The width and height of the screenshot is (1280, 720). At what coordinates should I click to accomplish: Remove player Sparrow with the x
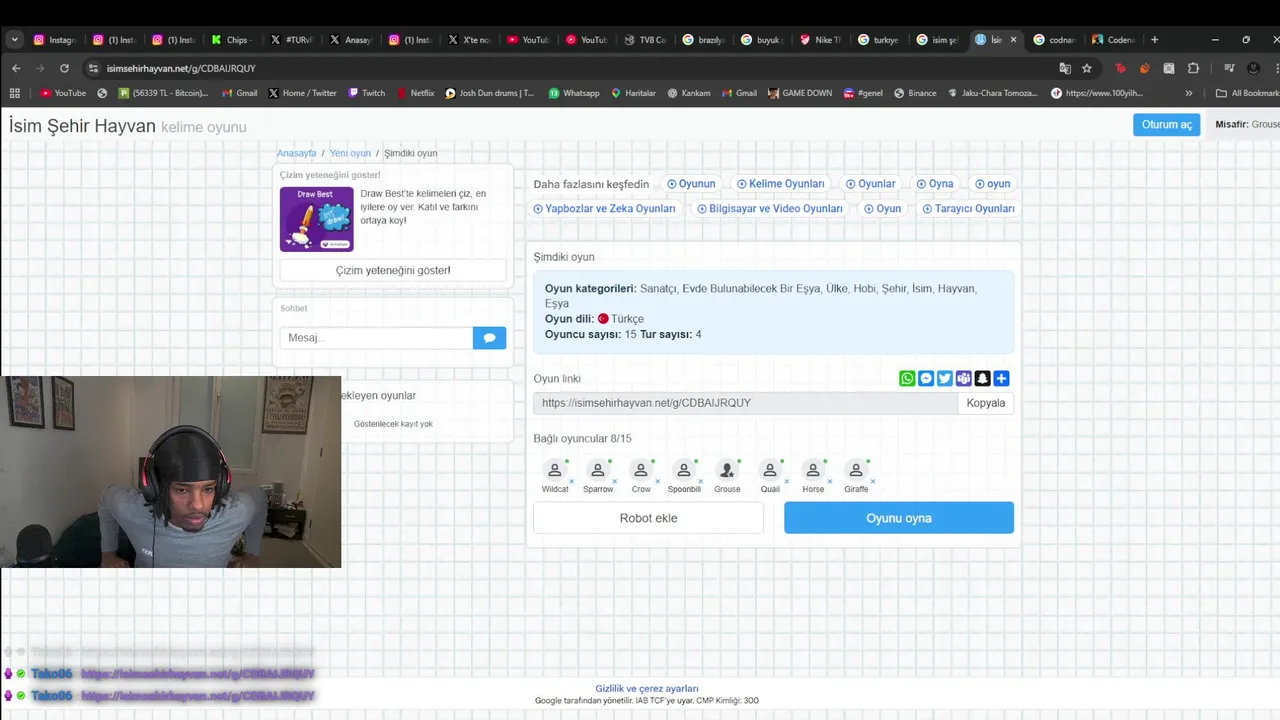click(616, 481)
